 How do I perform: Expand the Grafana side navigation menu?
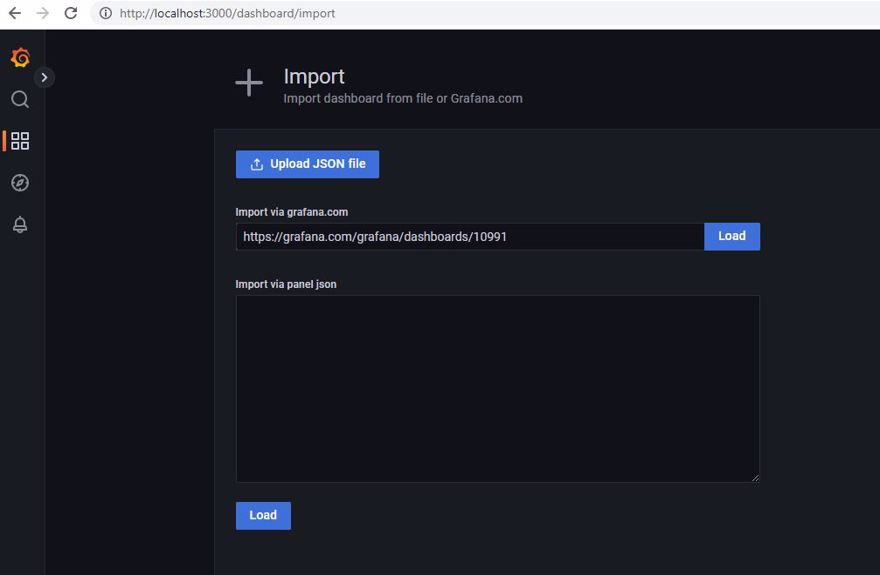(44, 77)
